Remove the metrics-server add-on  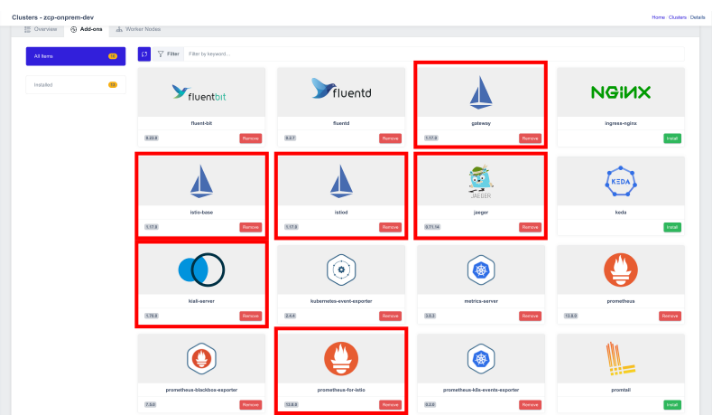click(530, 316)
